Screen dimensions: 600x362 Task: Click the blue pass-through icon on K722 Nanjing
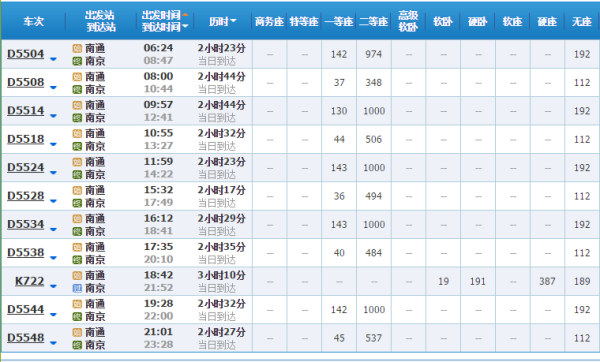point(77,288)
